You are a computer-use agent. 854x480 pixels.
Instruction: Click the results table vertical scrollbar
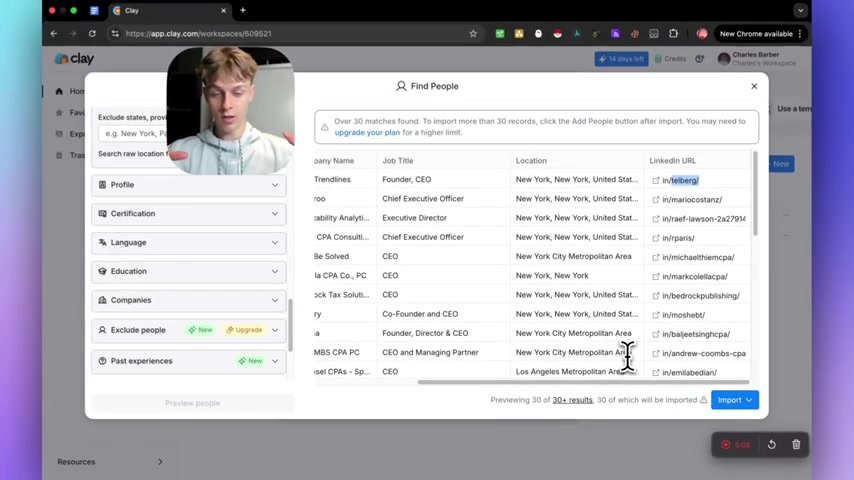[755, 193]
